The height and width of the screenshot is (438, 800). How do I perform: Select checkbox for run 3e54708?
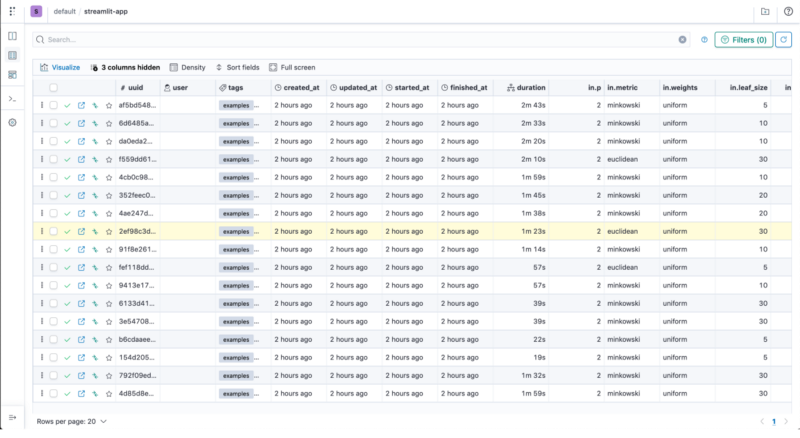[53, 322]
